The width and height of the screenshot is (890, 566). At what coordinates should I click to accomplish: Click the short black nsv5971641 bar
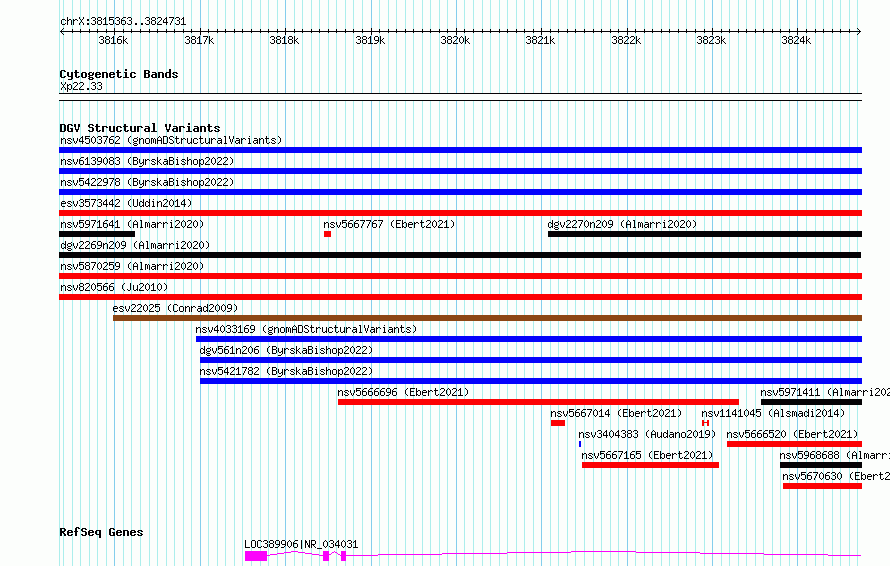coord(97,234)
